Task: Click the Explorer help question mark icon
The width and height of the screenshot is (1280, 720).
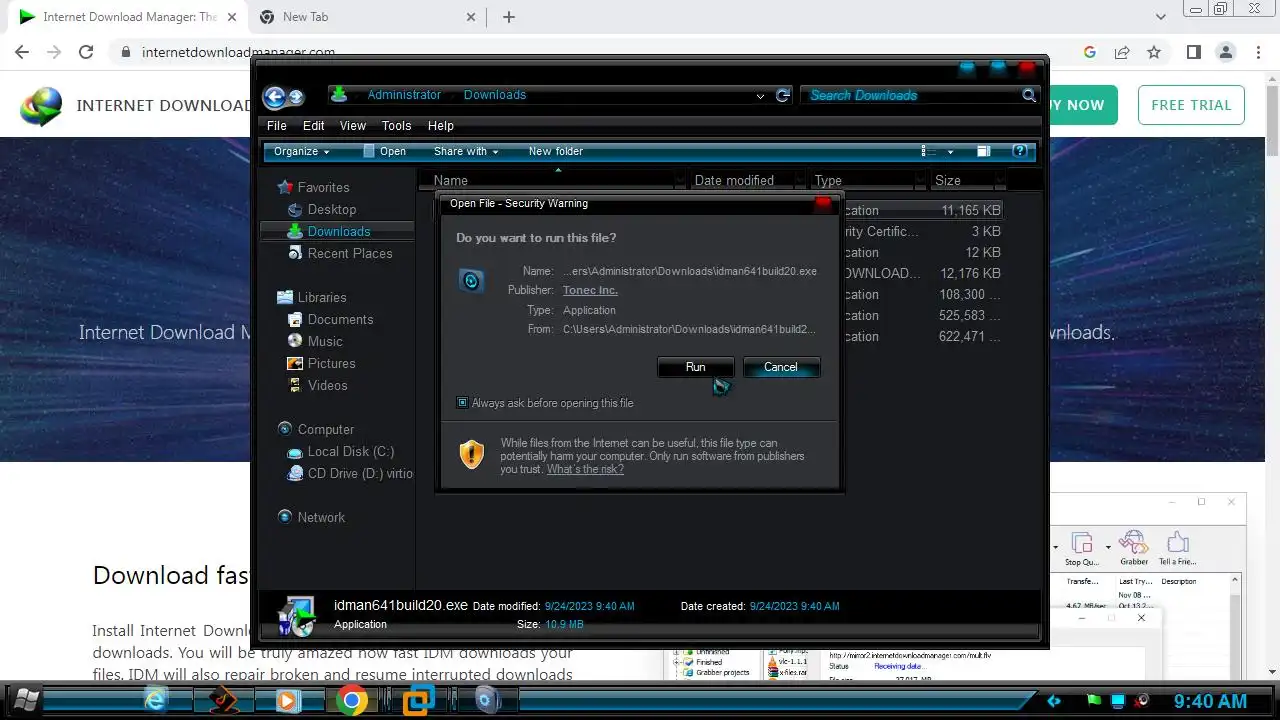Action: [x=1019, y=151]
